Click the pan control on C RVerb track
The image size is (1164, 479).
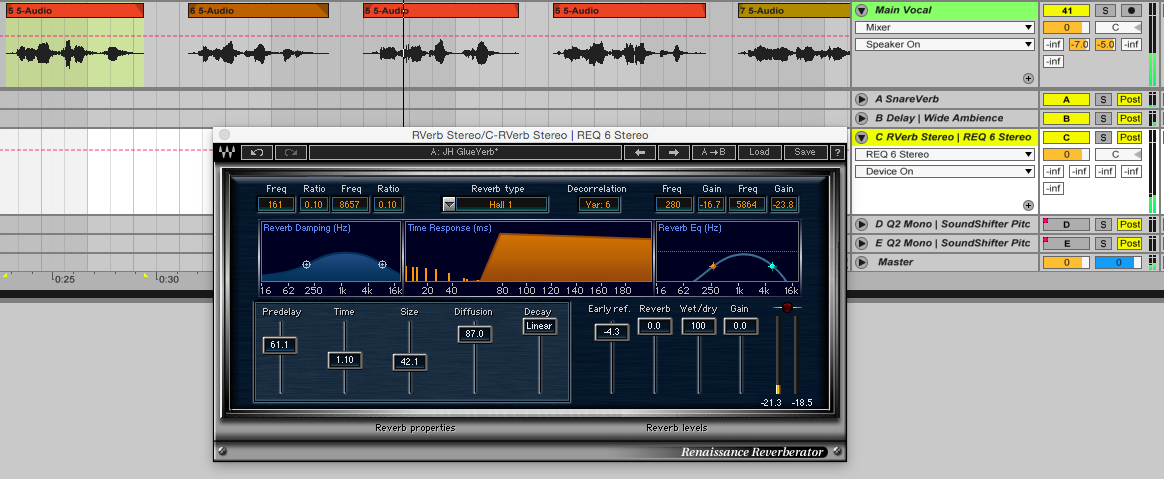coord(1119,154)
